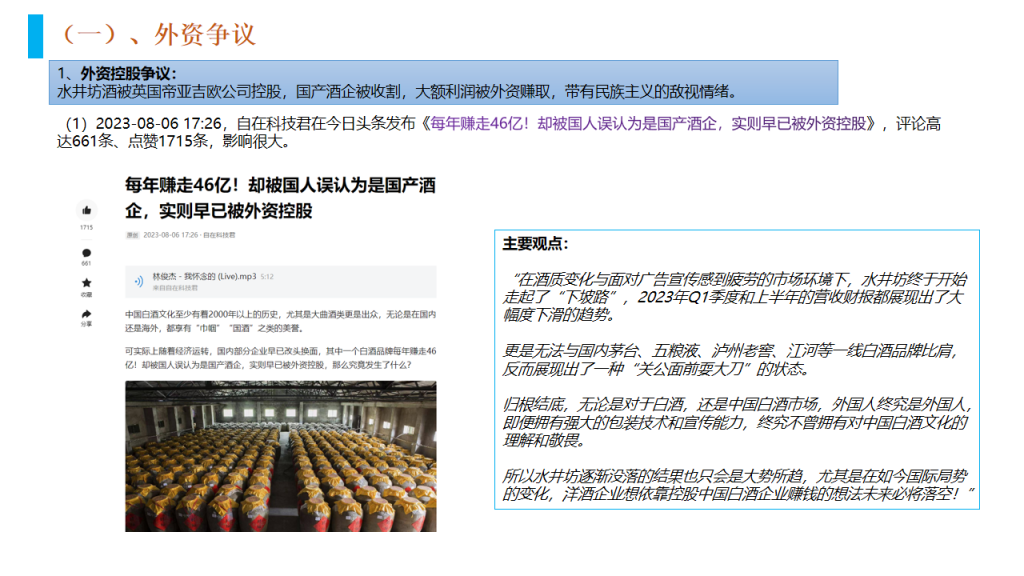The width and height of the screenshot is (1024, 576).
Task: Click the thumbs-up like icon
Action: pyautogui.click(x=87, y=210)
